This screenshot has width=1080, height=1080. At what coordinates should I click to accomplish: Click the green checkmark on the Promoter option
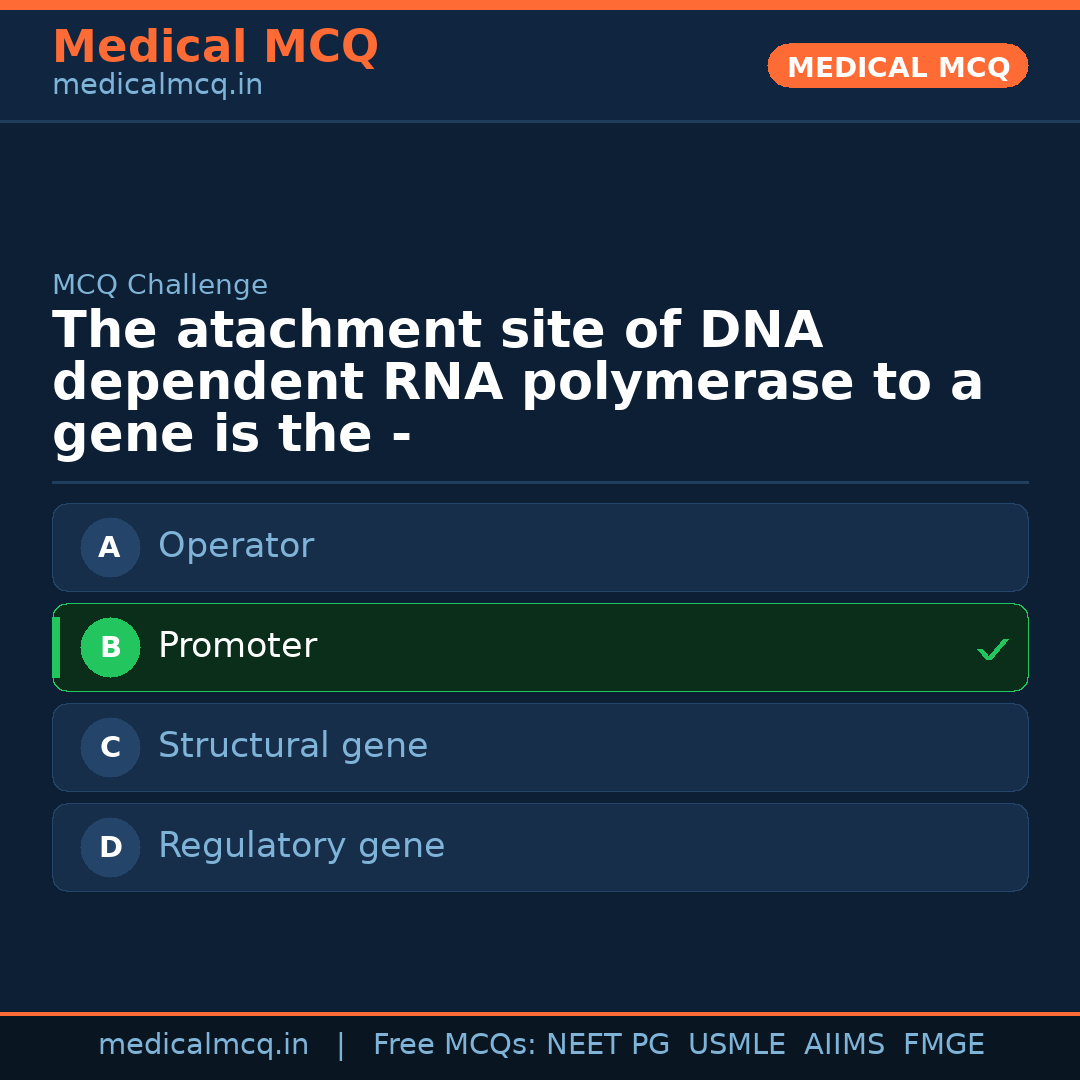tap(993, 650)
